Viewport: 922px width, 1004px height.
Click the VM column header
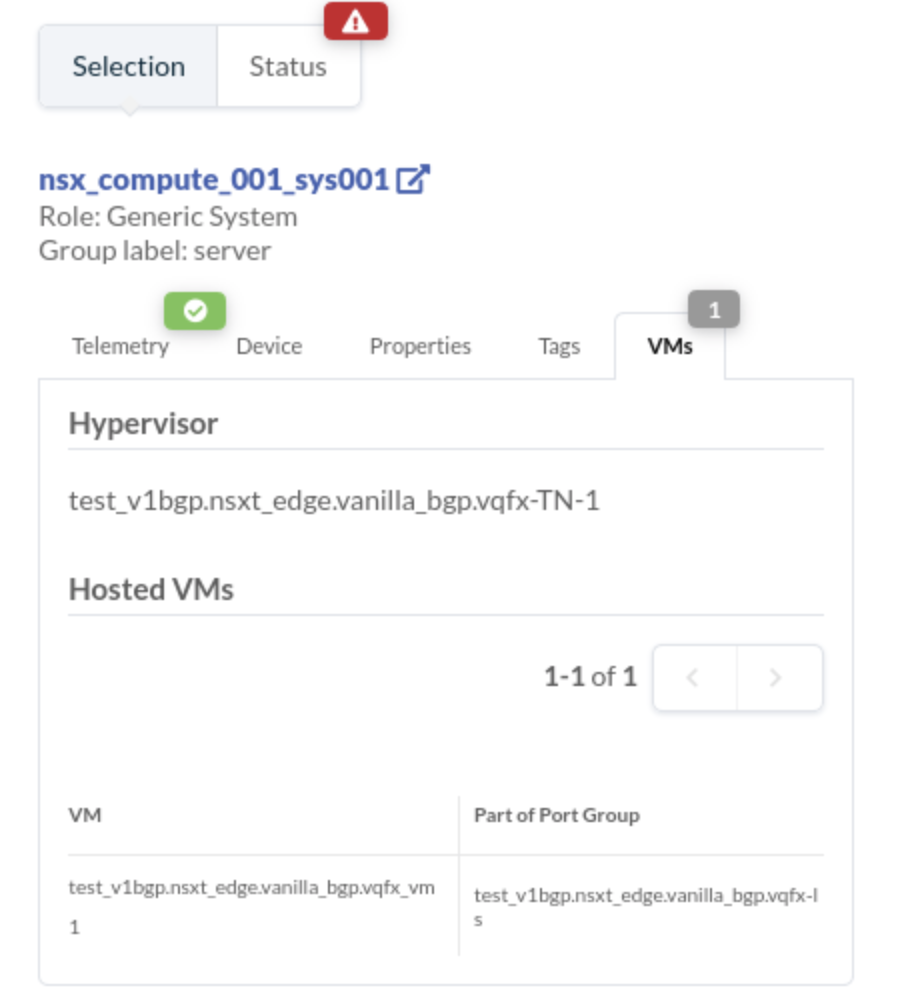pyautogui.click(x=86, y=815)
